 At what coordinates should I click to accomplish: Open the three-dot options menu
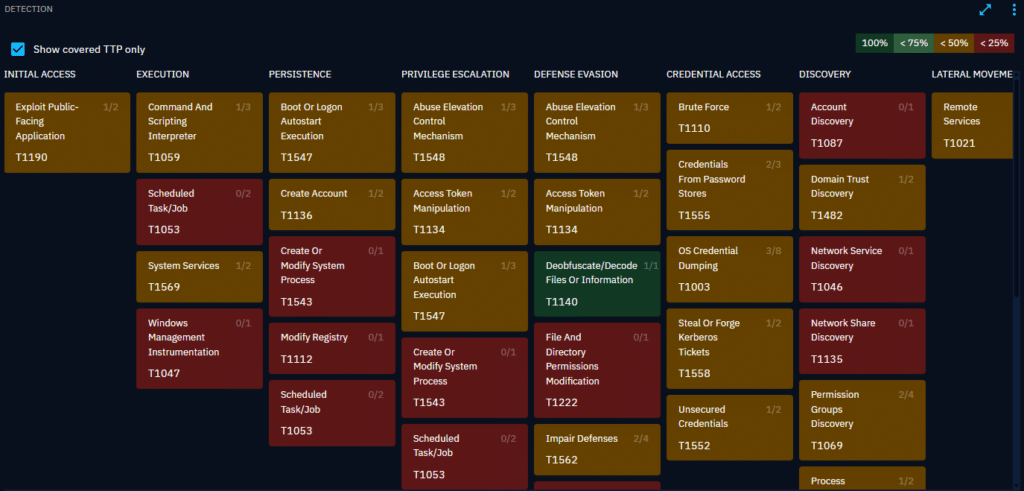click(x=1012, y=9)
